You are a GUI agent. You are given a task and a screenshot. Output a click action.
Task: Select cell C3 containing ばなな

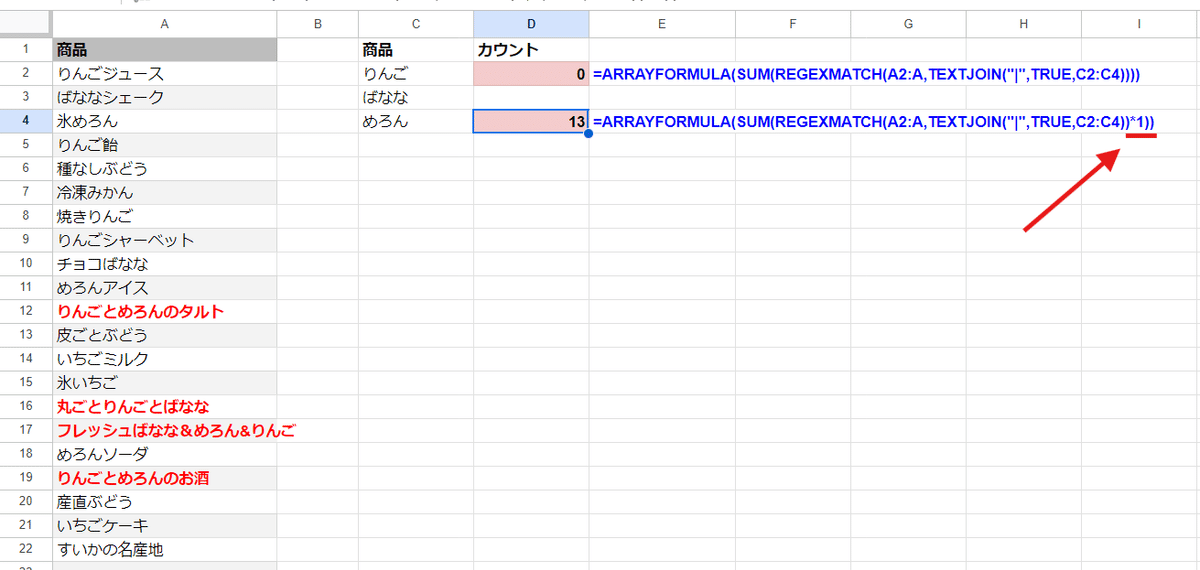[416, 98]
